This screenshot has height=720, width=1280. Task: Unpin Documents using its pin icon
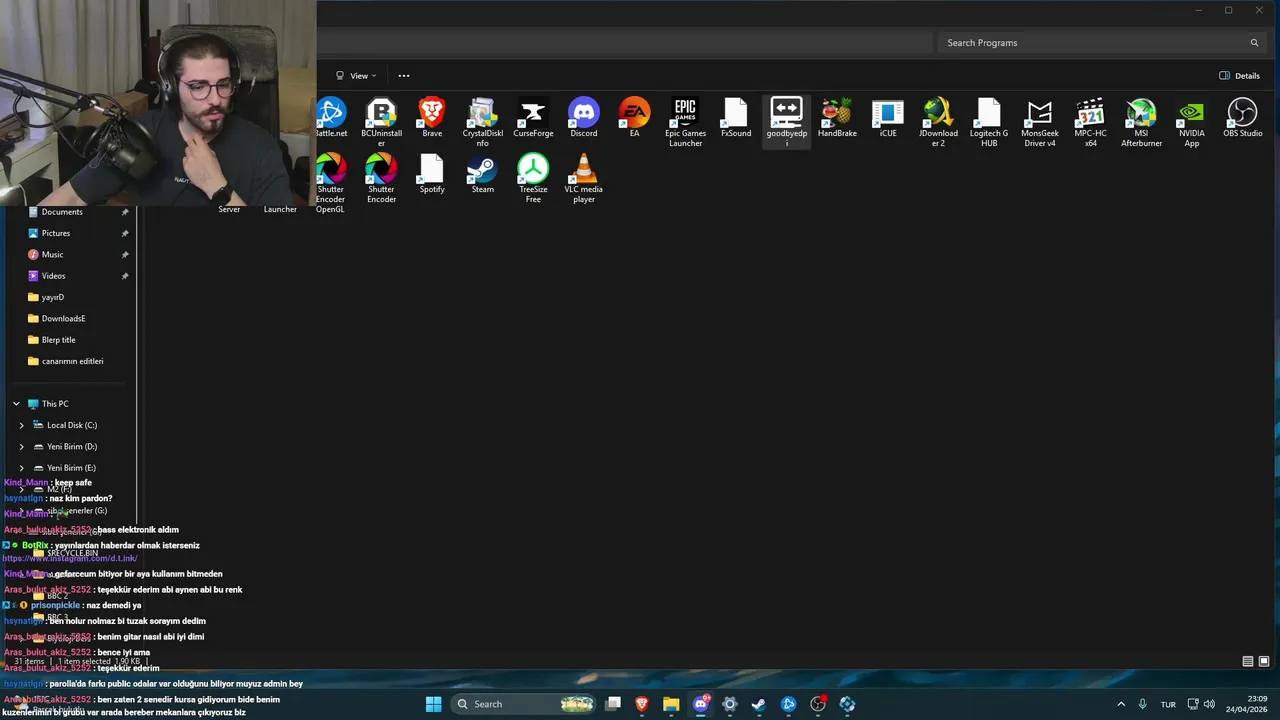click(125, 212)
